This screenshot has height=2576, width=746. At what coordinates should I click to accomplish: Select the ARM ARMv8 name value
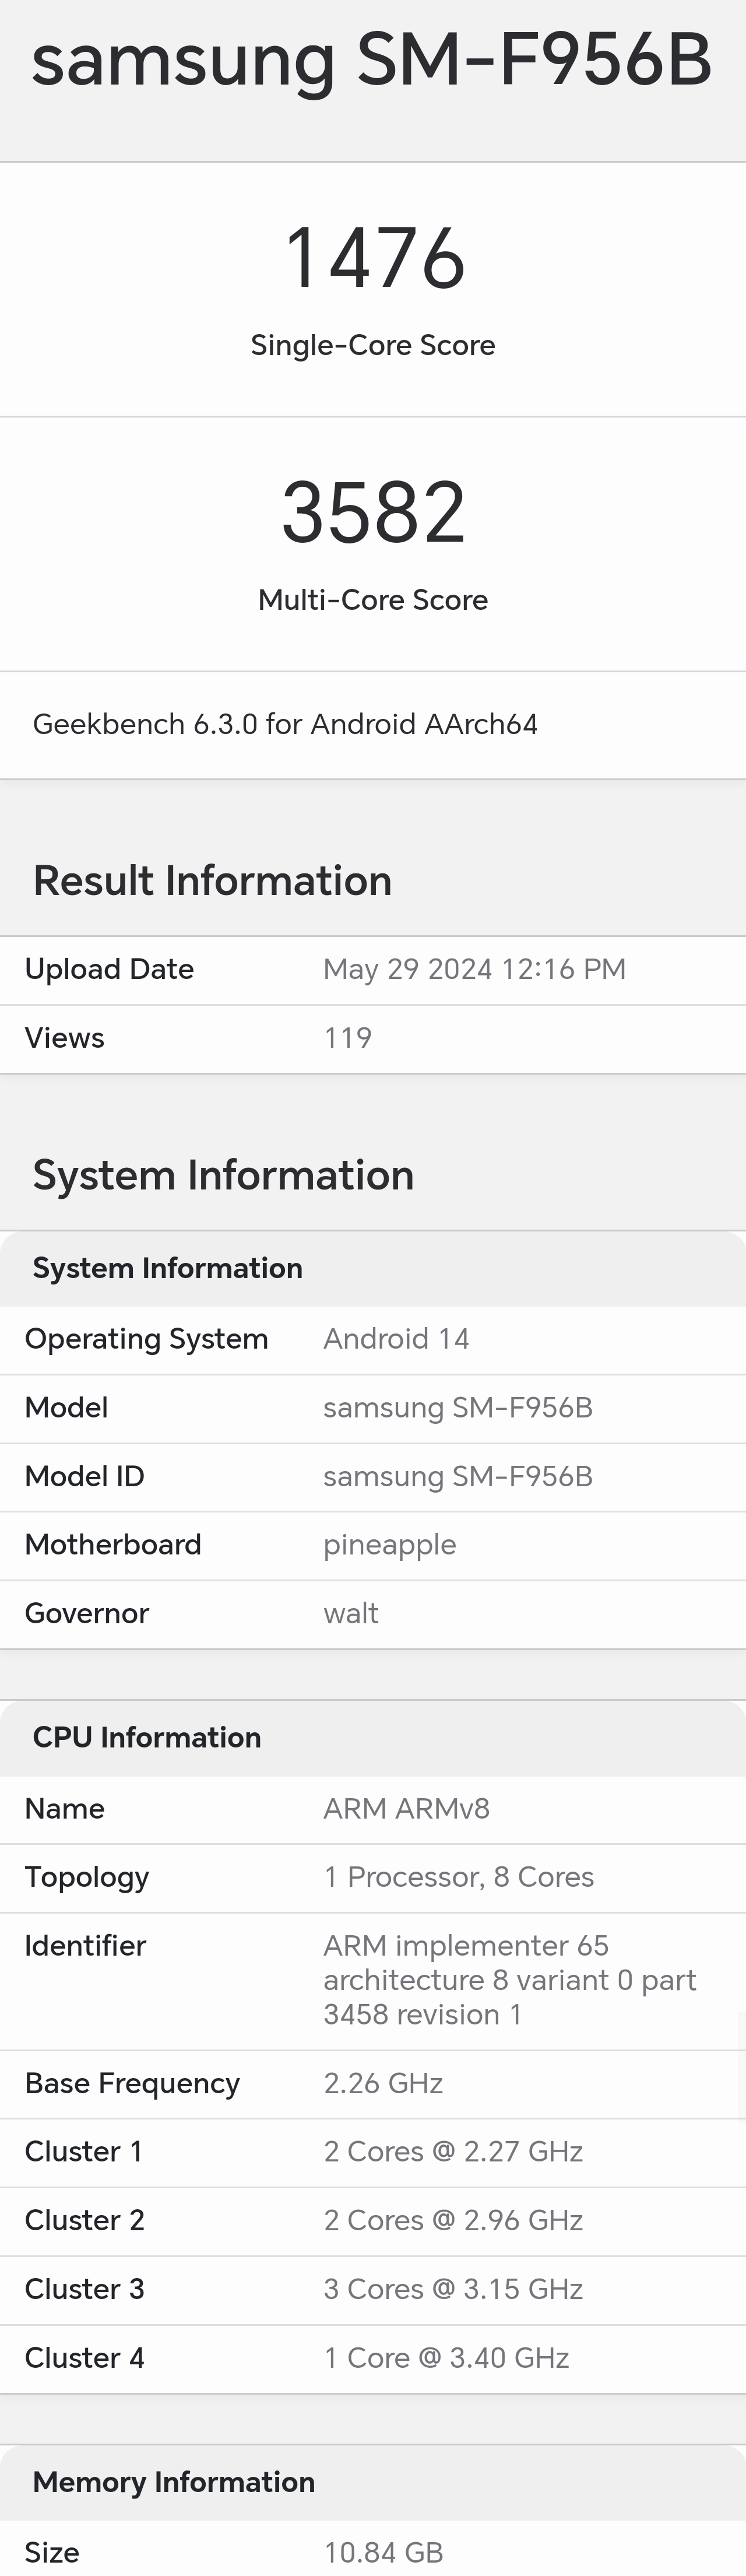click(406, 1808)
